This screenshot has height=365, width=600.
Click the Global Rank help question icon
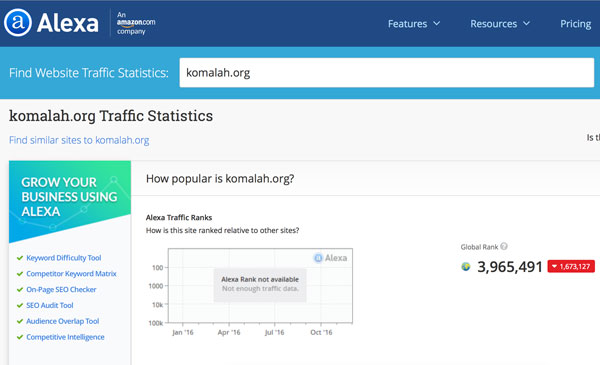(504, 246)
